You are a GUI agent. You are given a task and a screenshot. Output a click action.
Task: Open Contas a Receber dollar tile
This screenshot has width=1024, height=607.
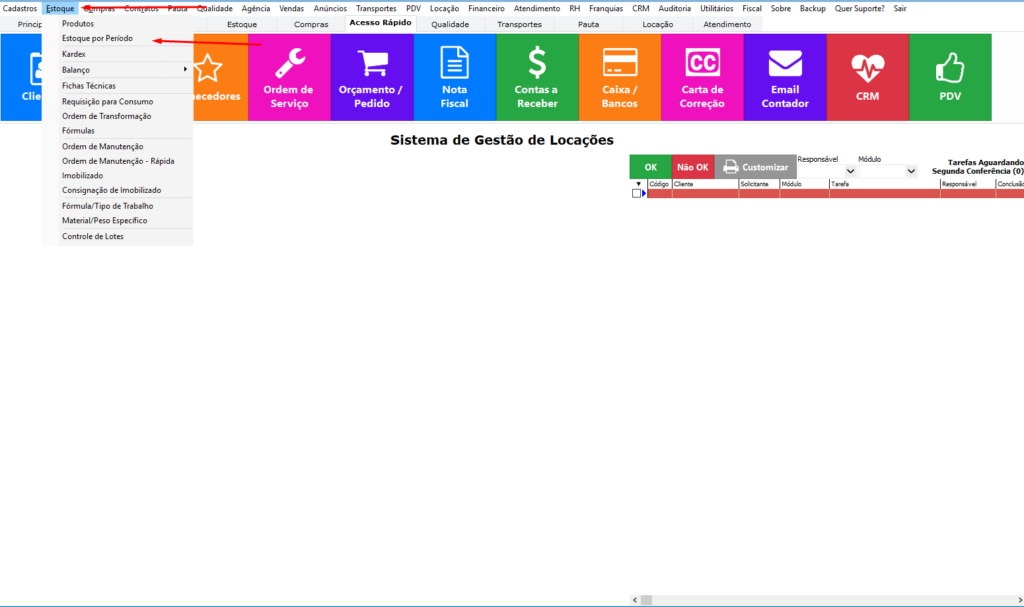tap(537, 77)
